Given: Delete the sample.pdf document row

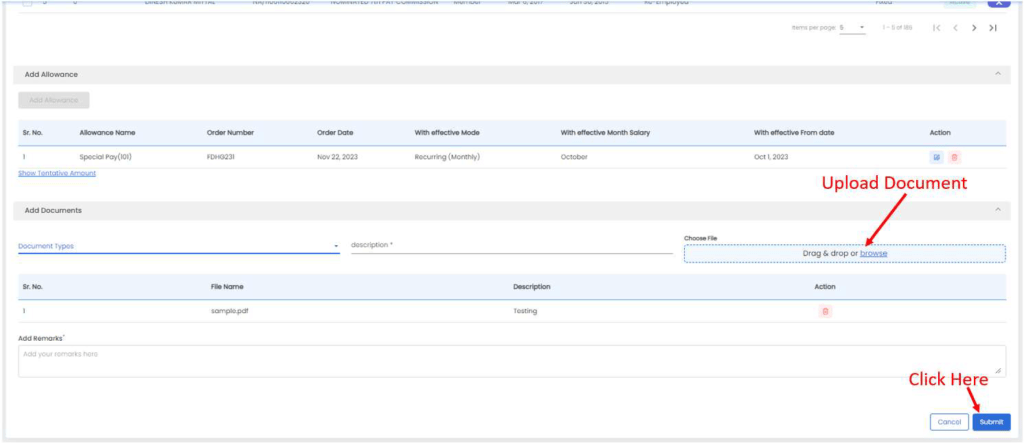Looking at the screenshot, I should pos(825,312).
